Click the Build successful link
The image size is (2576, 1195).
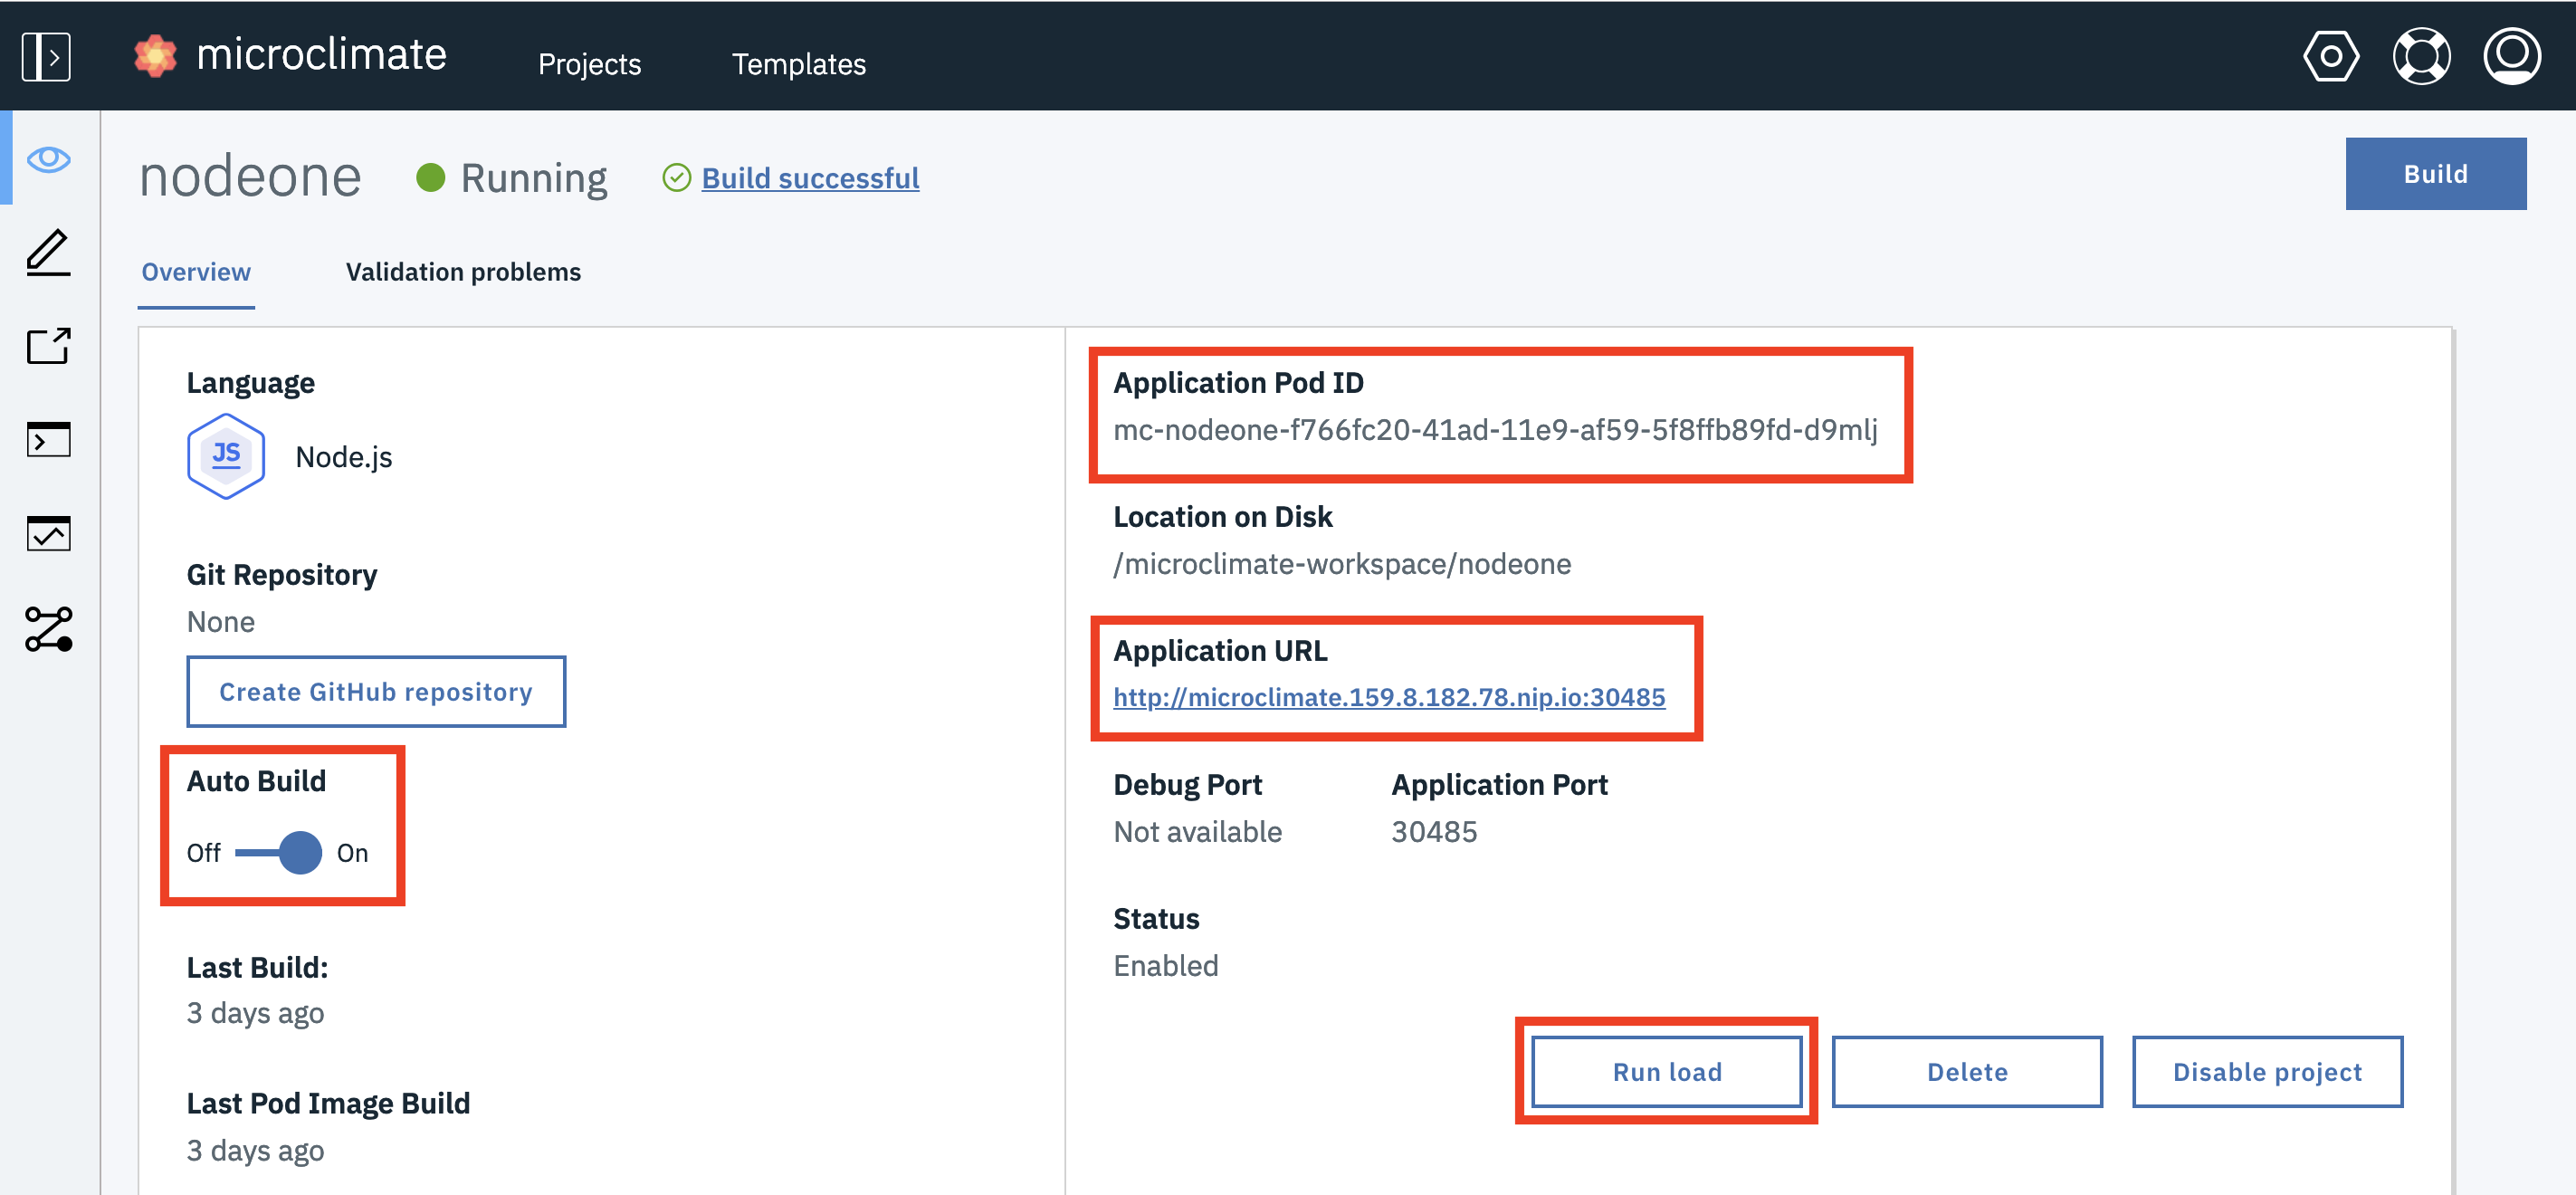point(810,178)
